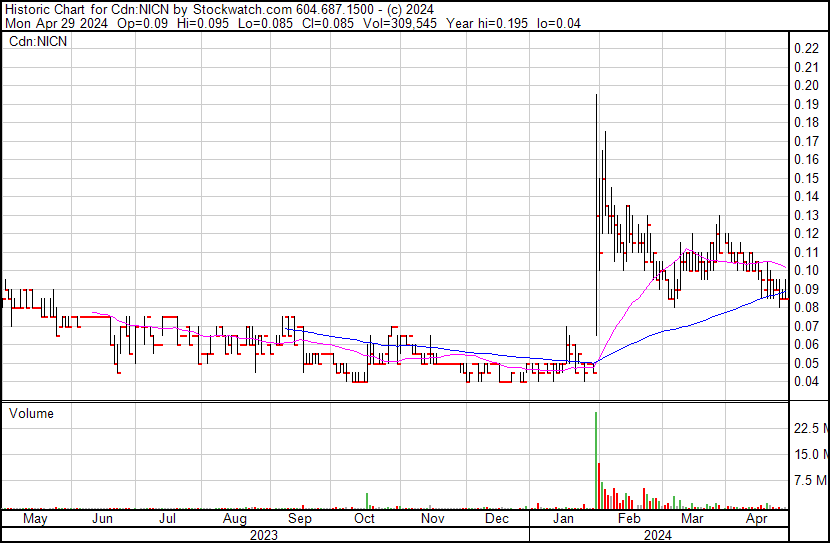Click the 2023 year label
The height and width of the screenshot is (543, 830).
tap(263, 534)
